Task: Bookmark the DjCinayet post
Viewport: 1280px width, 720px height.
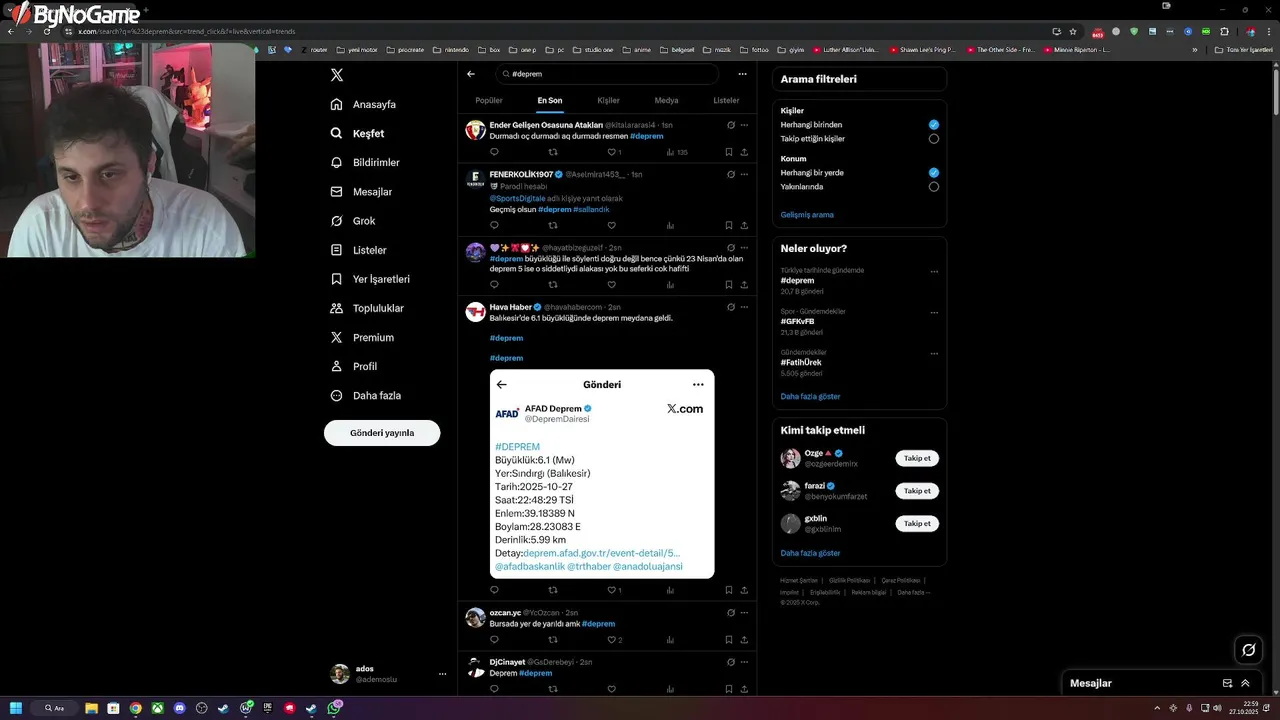Action: (x=728, y=689)
